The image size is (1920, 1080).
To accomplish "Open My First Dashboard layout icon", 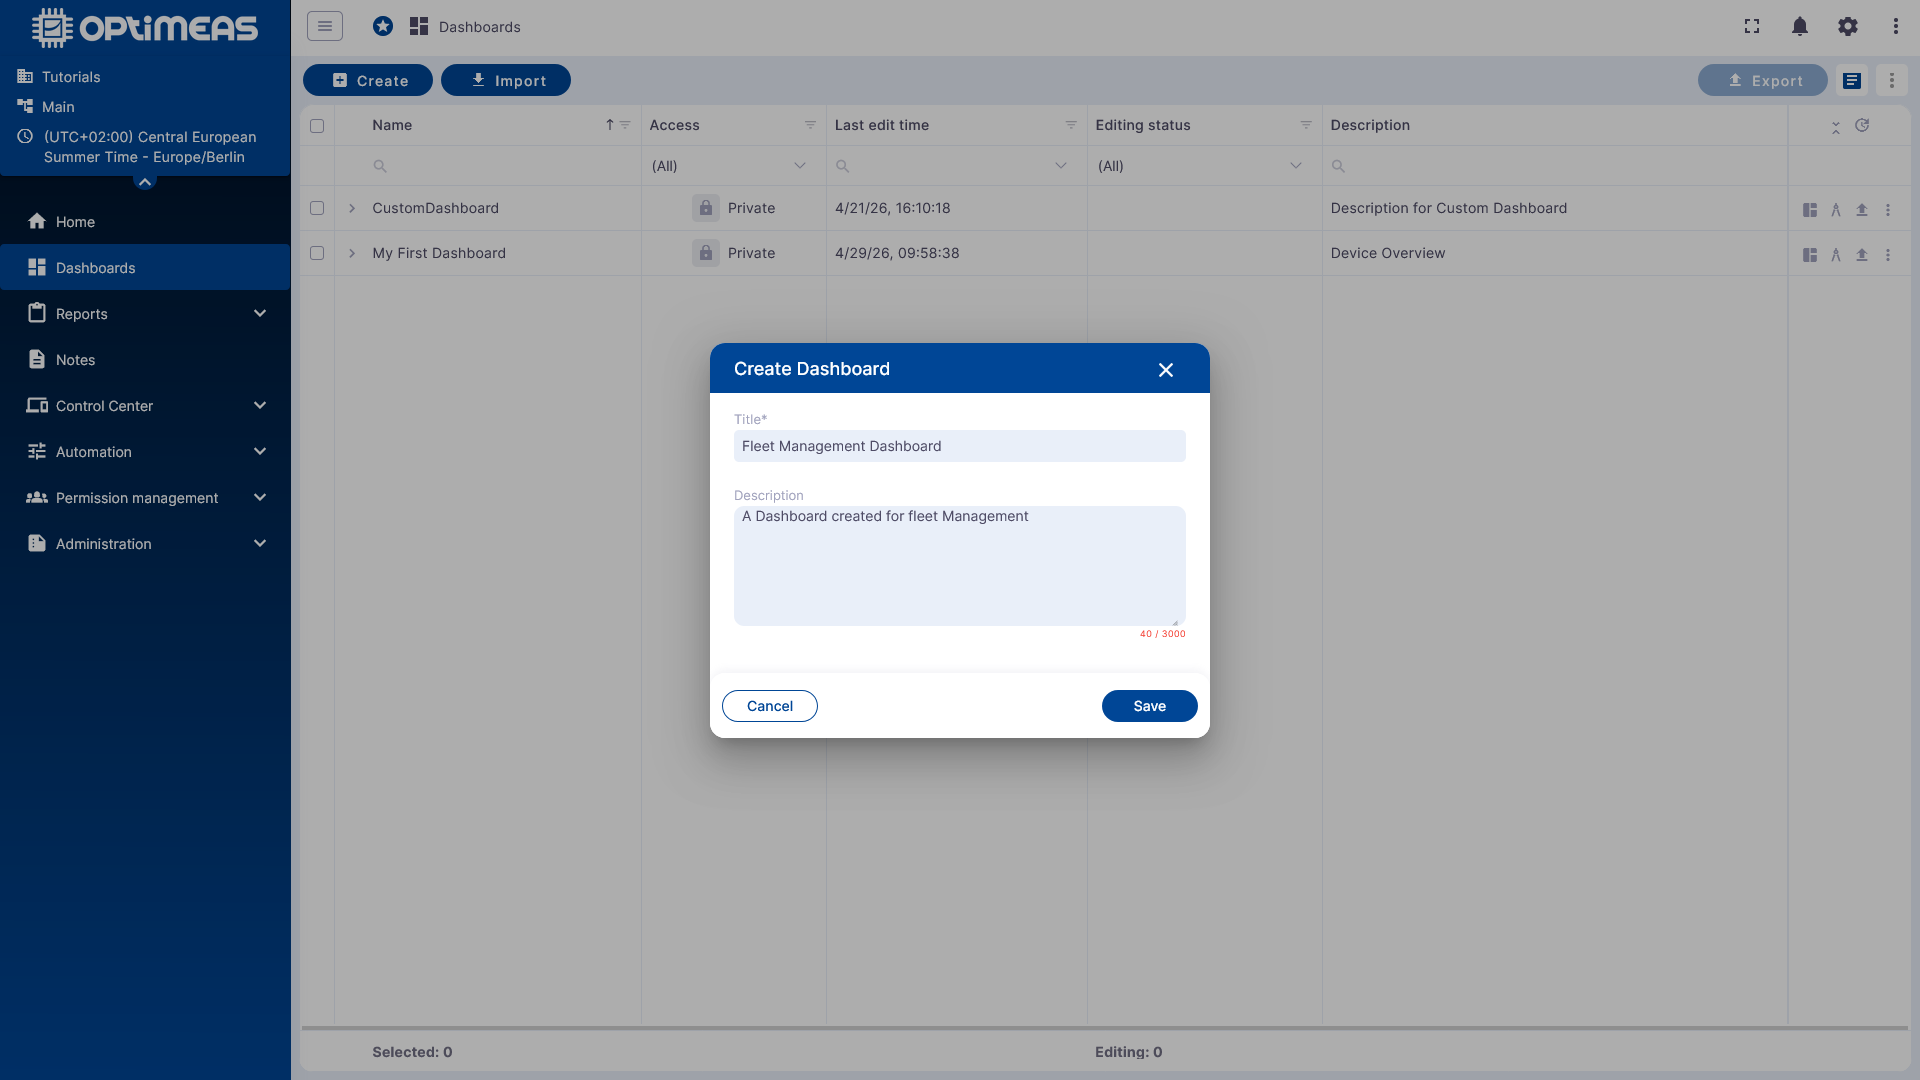I will pos(1810,255).
